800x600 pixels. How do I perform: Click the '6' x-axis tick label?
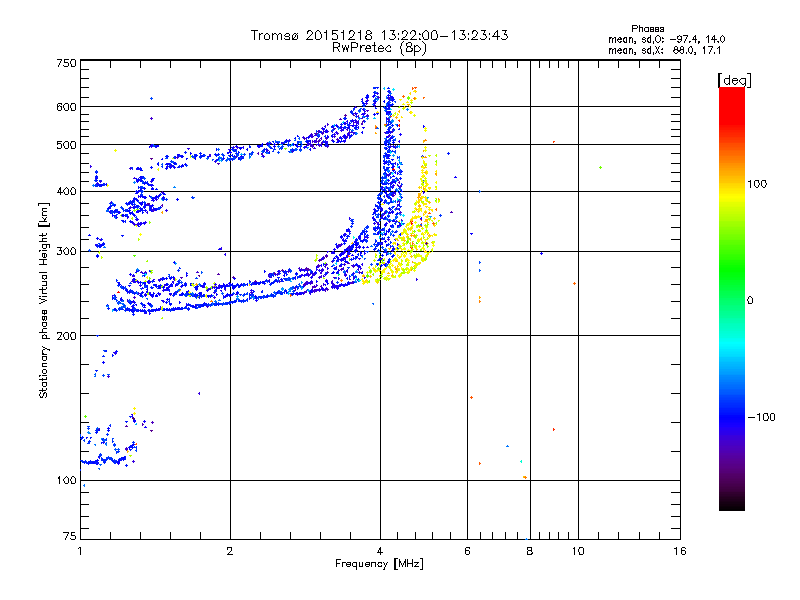467,551
